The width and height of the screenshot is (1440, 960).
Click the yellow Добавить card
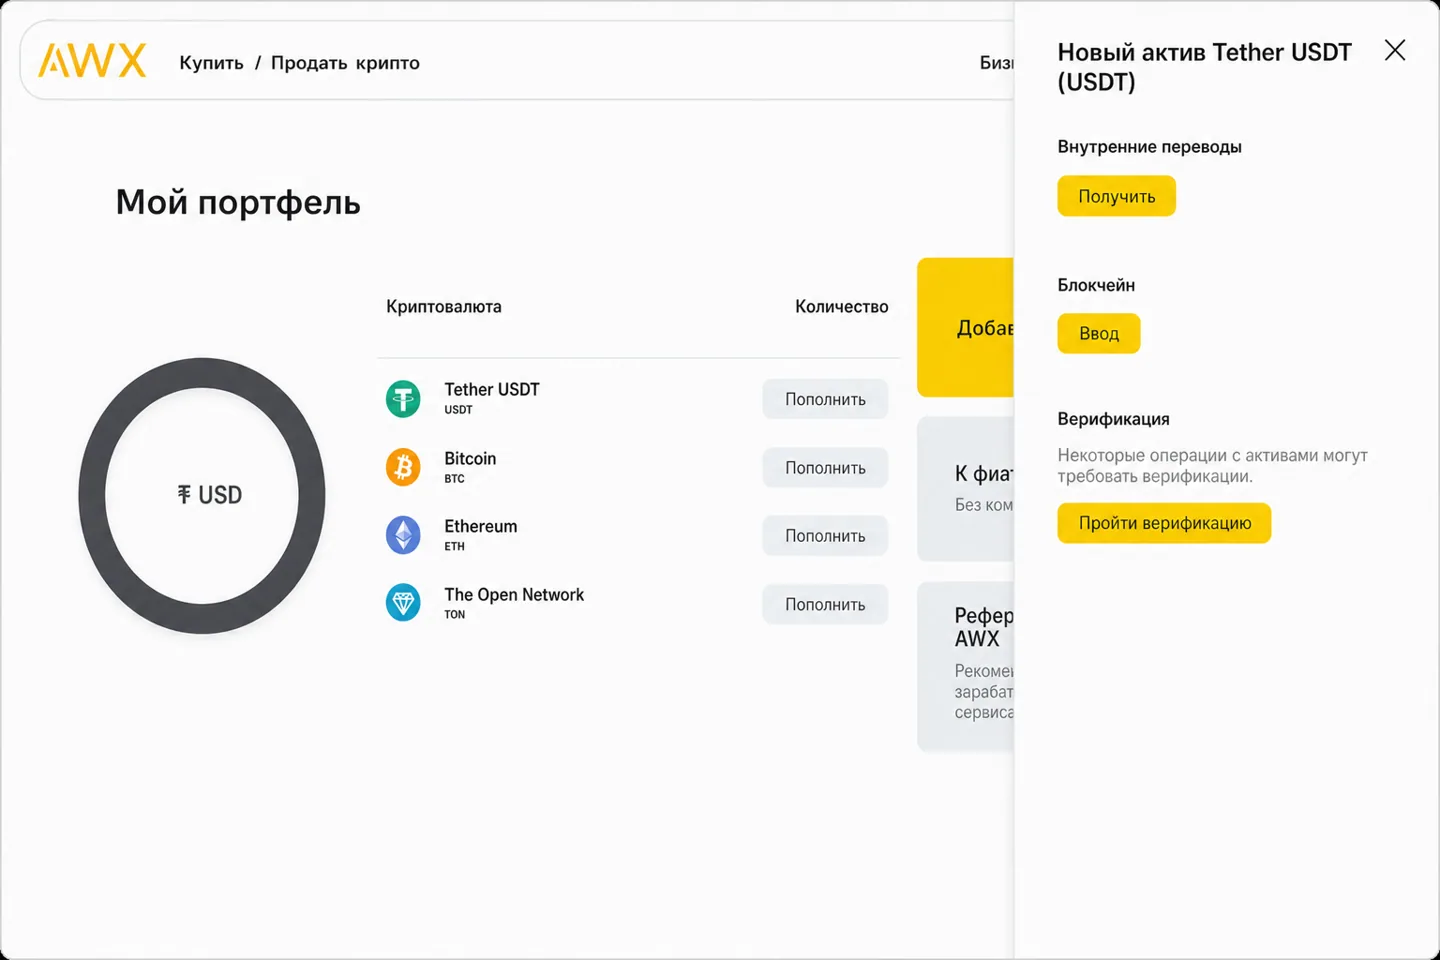point(965,327)
